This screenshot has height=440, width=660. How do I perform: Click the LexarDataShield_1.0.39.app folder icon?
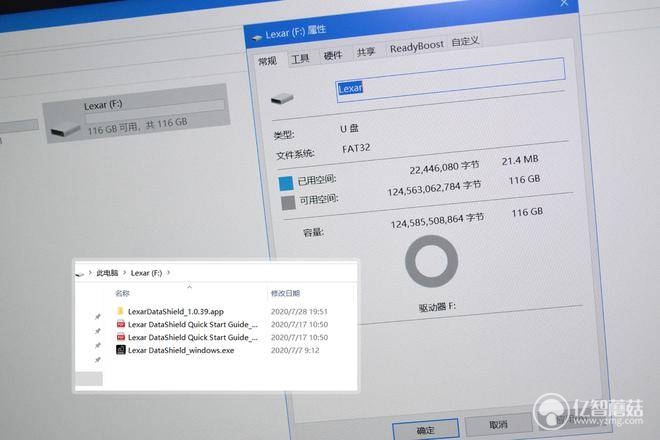[120, 311]
